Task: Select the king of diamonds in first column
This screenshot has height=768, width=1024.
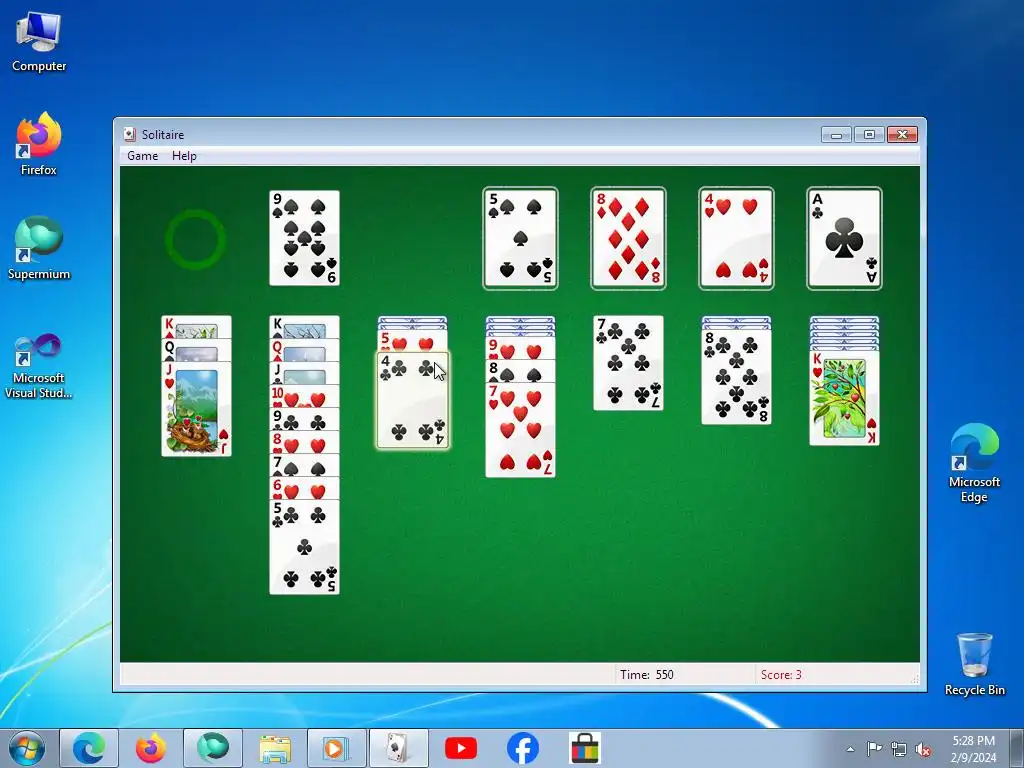Action: [197, 327]
